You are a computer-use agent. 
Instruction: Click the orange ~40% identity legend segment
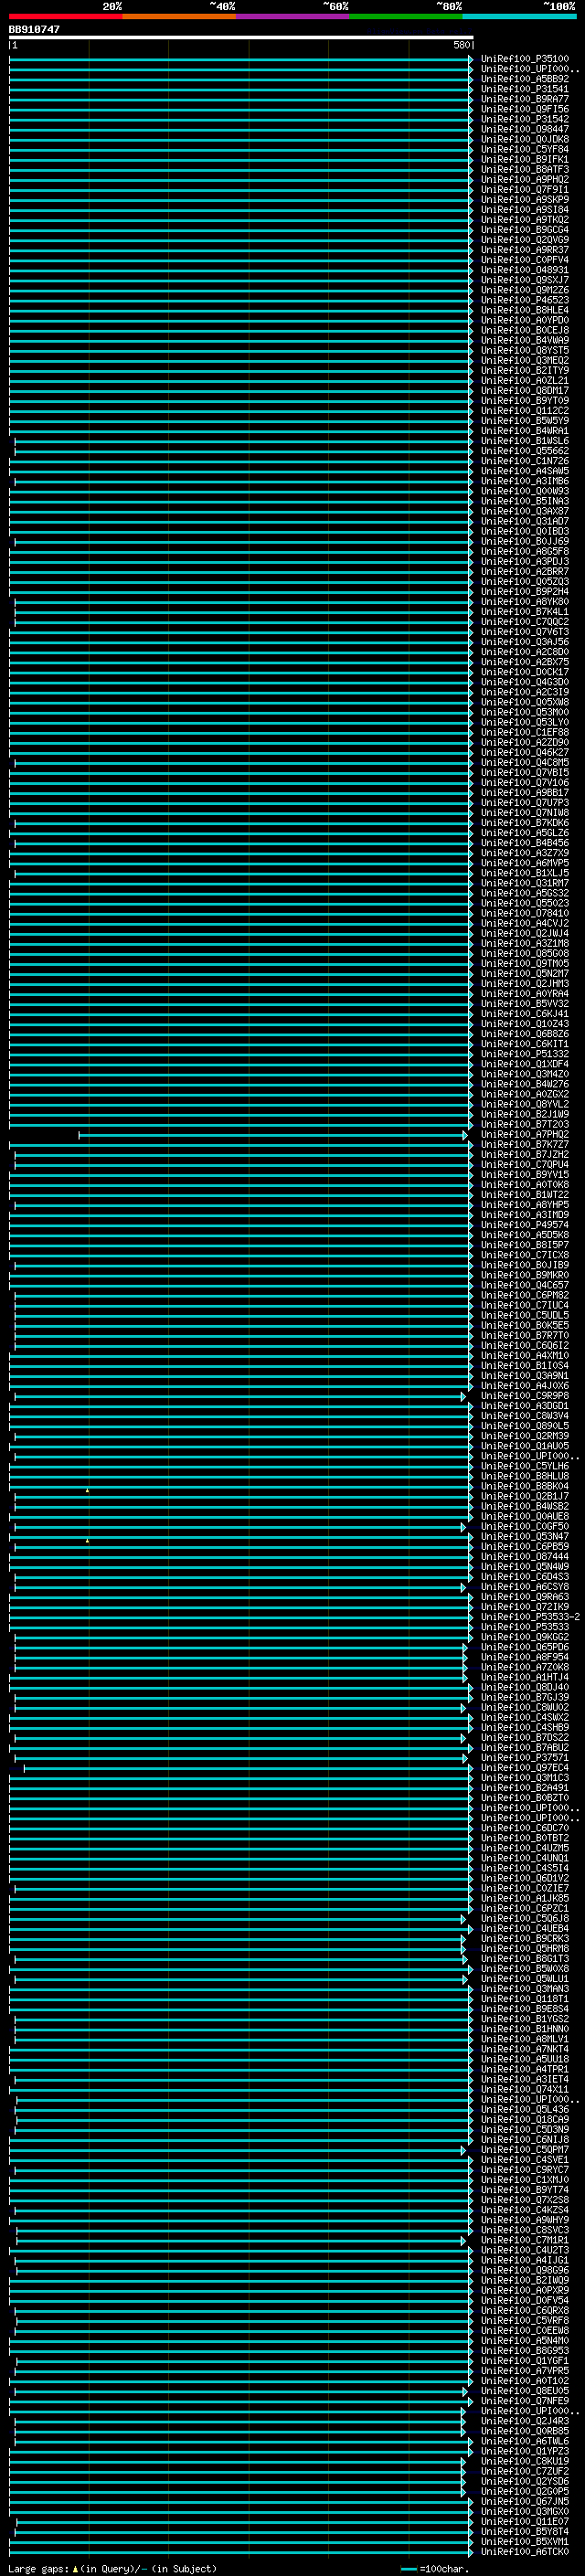coord(178,16)
